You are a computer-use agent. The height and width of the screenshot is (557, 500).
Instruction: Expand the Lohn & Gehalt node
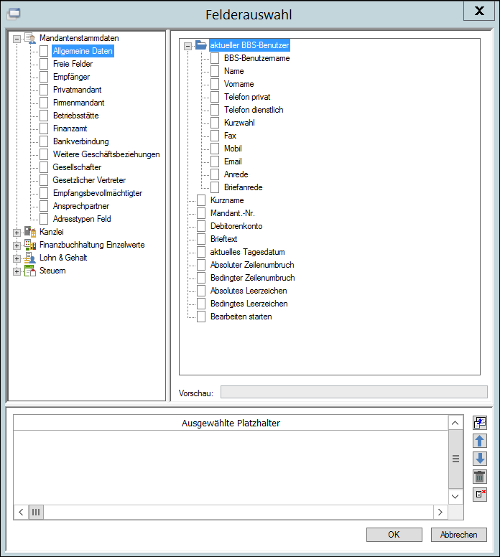tap(17, 259)
